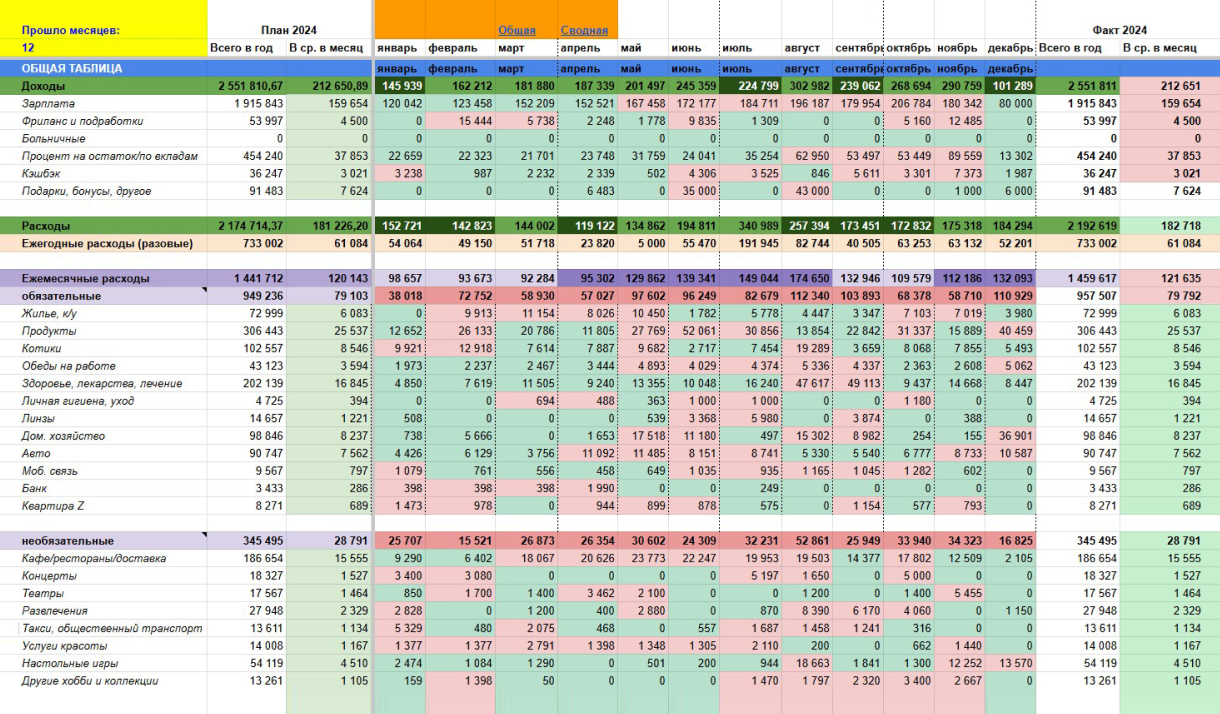1220x714 pixels.
Task: Click planned monthly expenses 181 226,20
Action: pos(340,226)
